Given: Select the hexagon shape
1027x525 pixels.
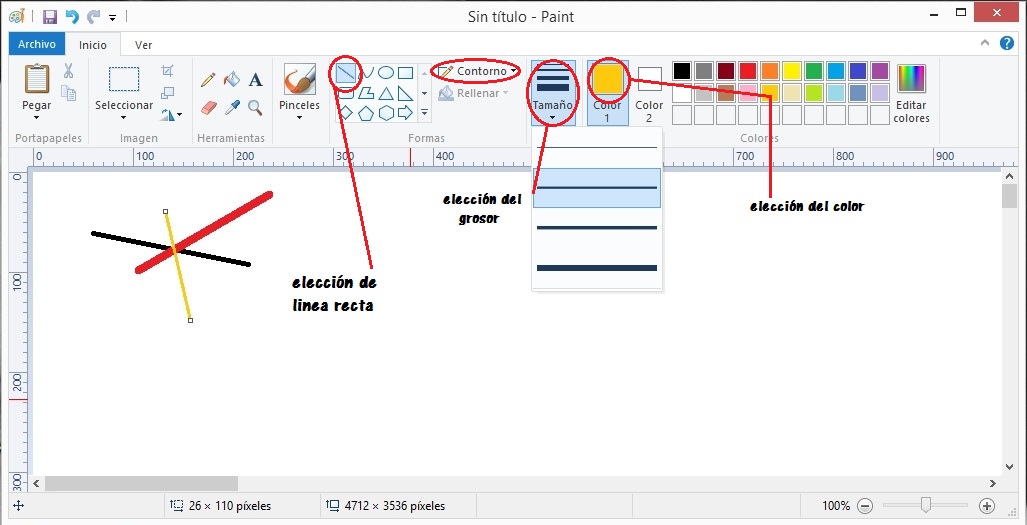Looking at the screenshot, I should (x=386, y=113).
